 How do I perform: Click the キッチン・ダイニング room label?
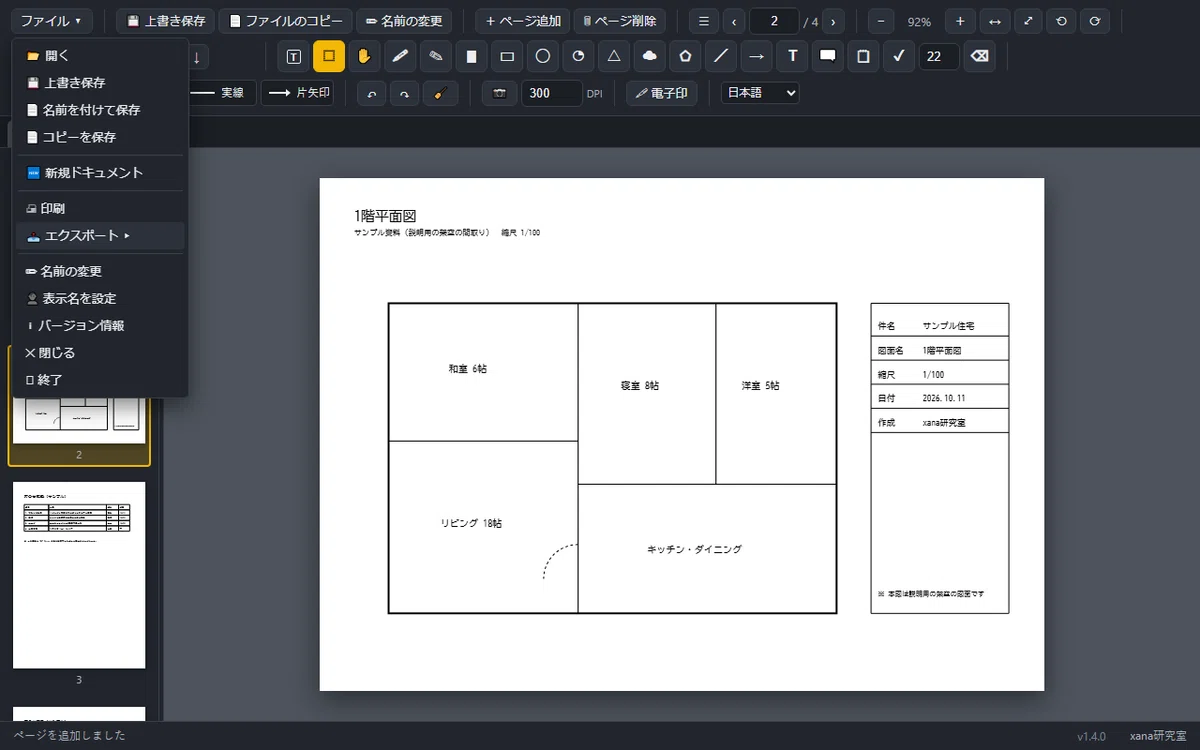(694, 549)
